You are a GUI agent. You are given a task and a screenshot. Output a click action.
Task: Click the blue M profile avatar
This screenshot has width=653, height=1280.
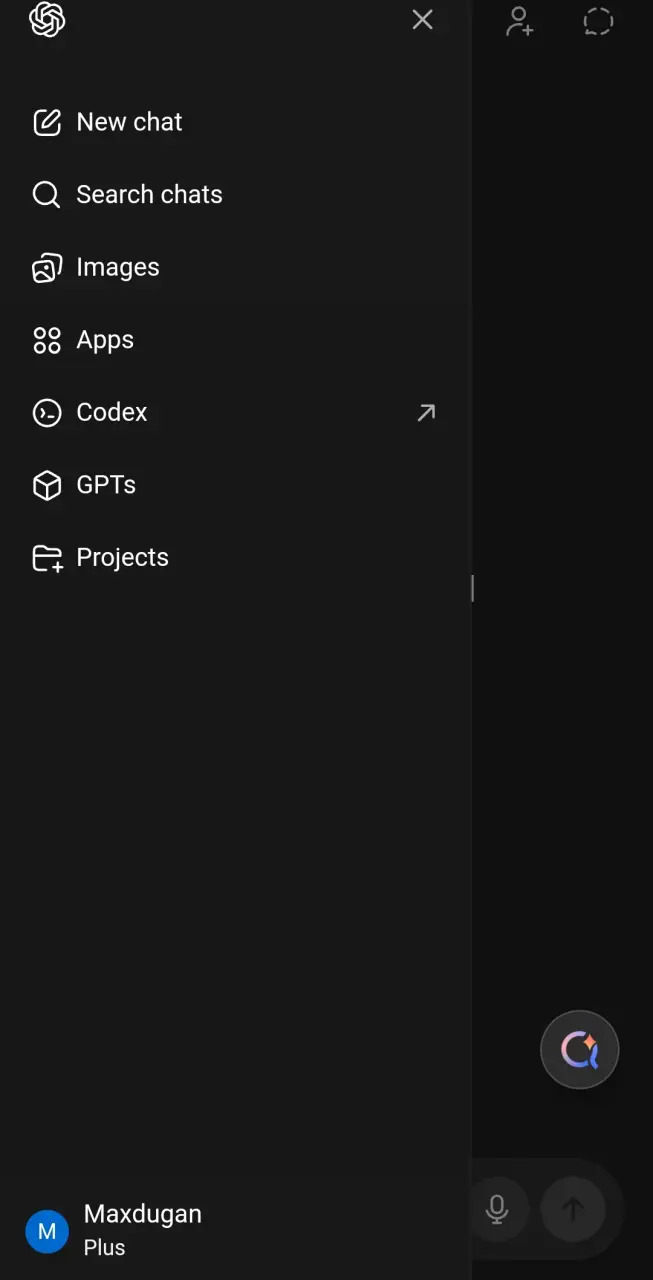coord(47,1231)
